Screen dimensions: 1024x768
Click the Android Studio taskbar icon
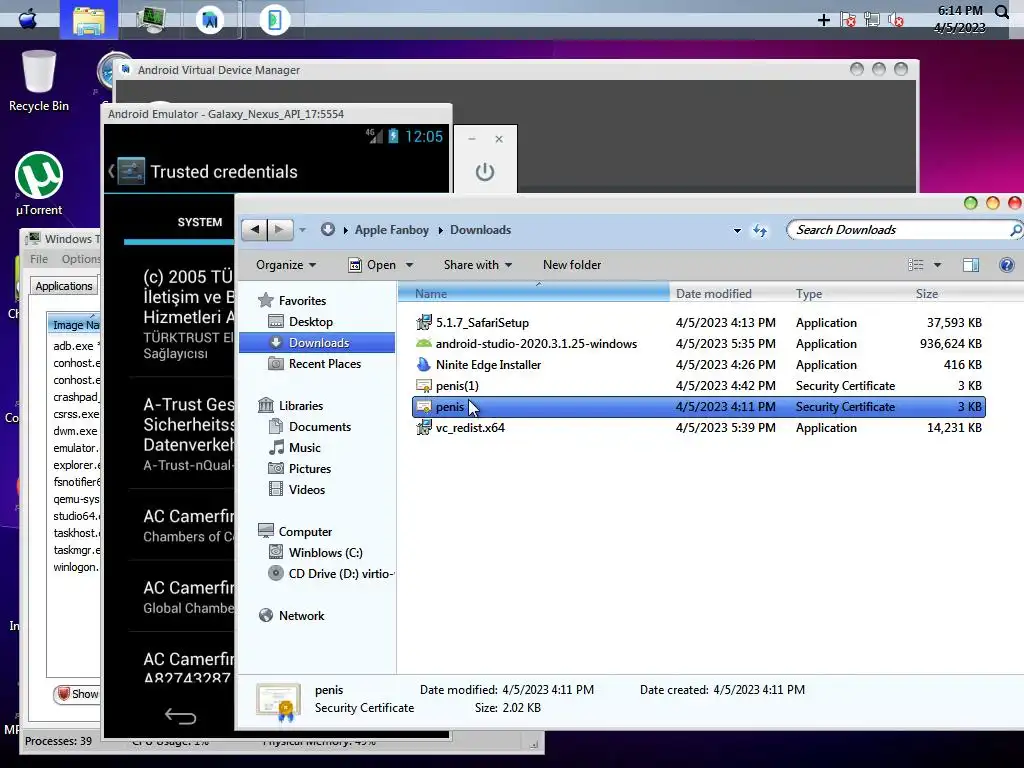210,20
